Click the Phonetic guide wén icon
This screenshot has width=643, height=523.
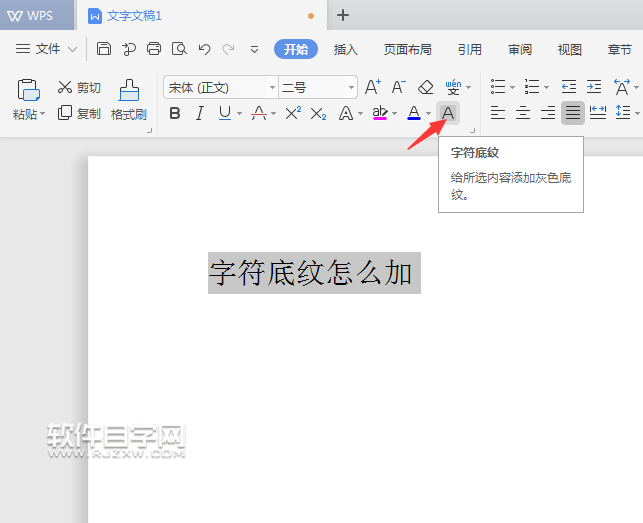(x=453, y=87)
